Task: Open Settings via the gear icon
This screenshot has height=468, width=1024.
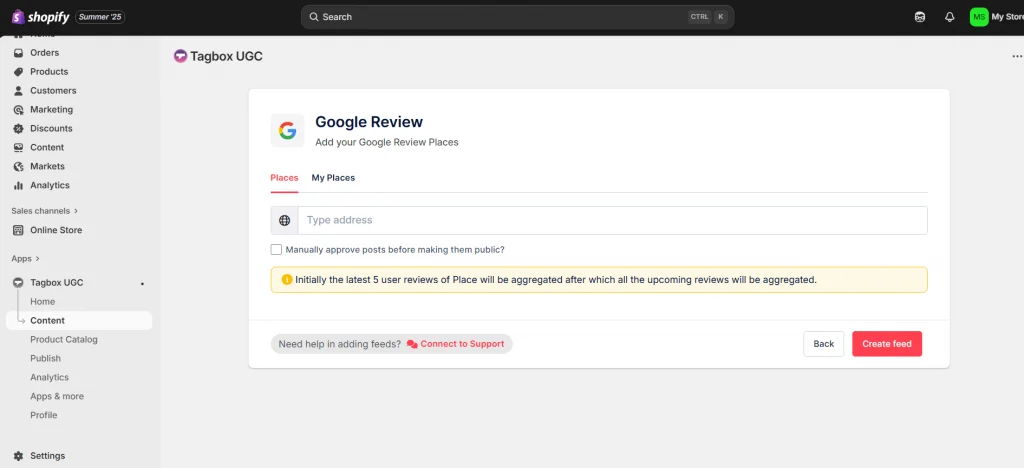Action: [x=18, y=456]
